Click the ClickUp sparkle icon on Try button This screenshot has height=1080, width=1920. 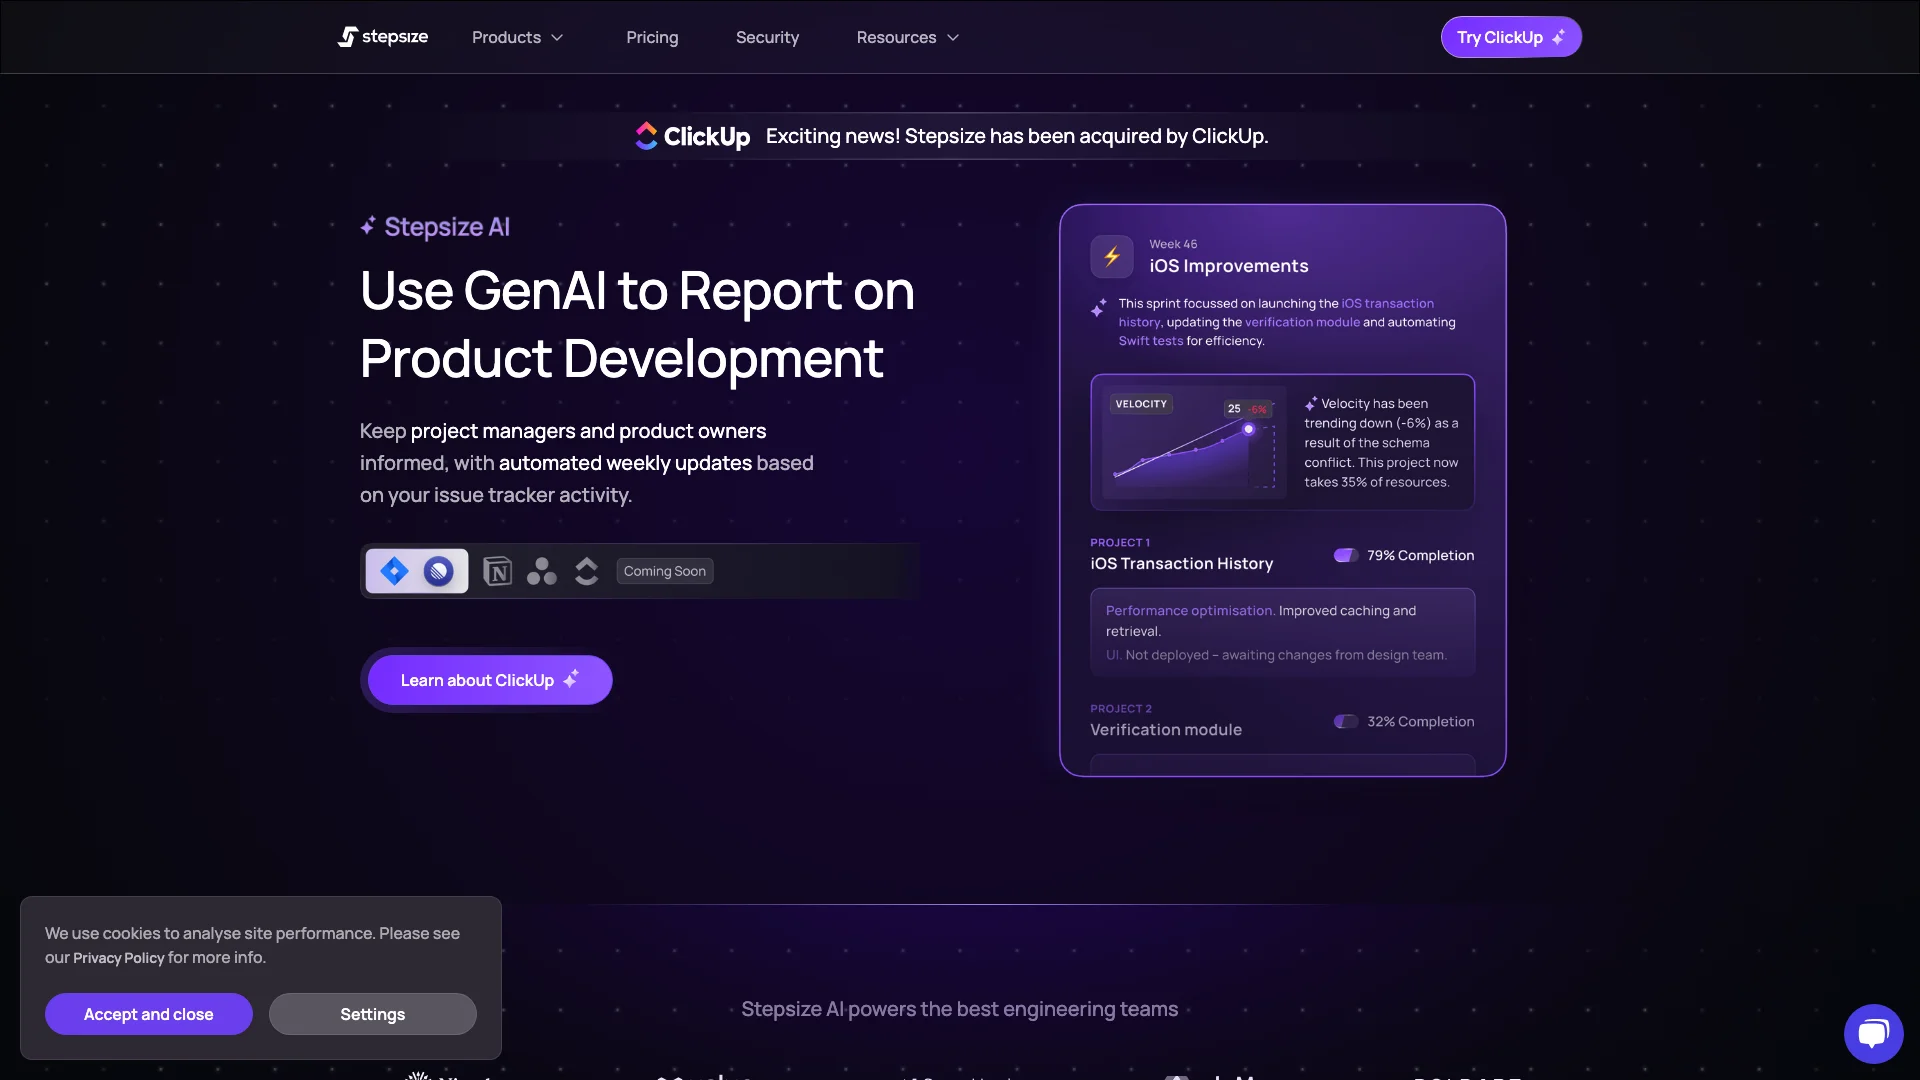coord(1557,36)
